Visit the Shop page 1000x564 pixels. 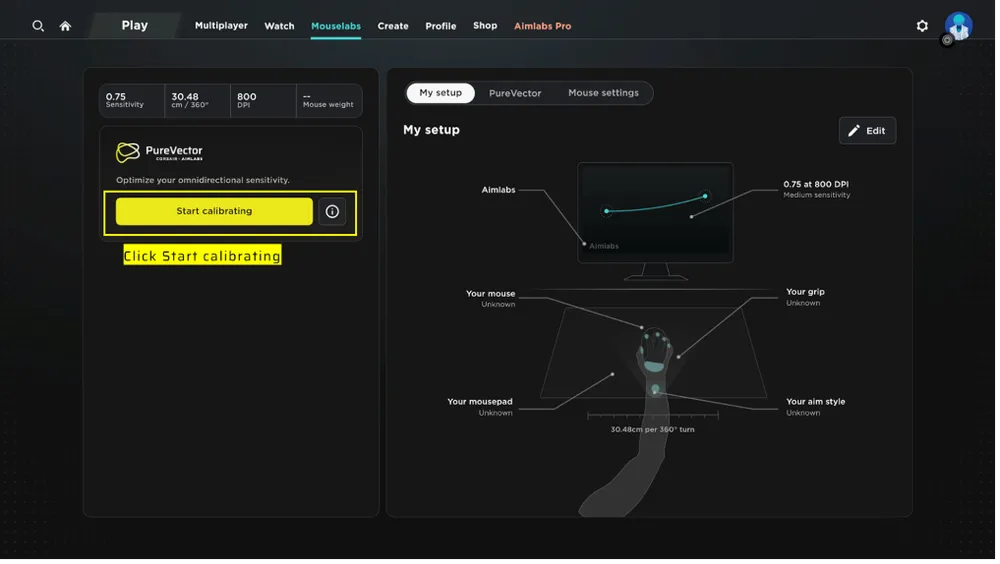[x=485, y=26]
